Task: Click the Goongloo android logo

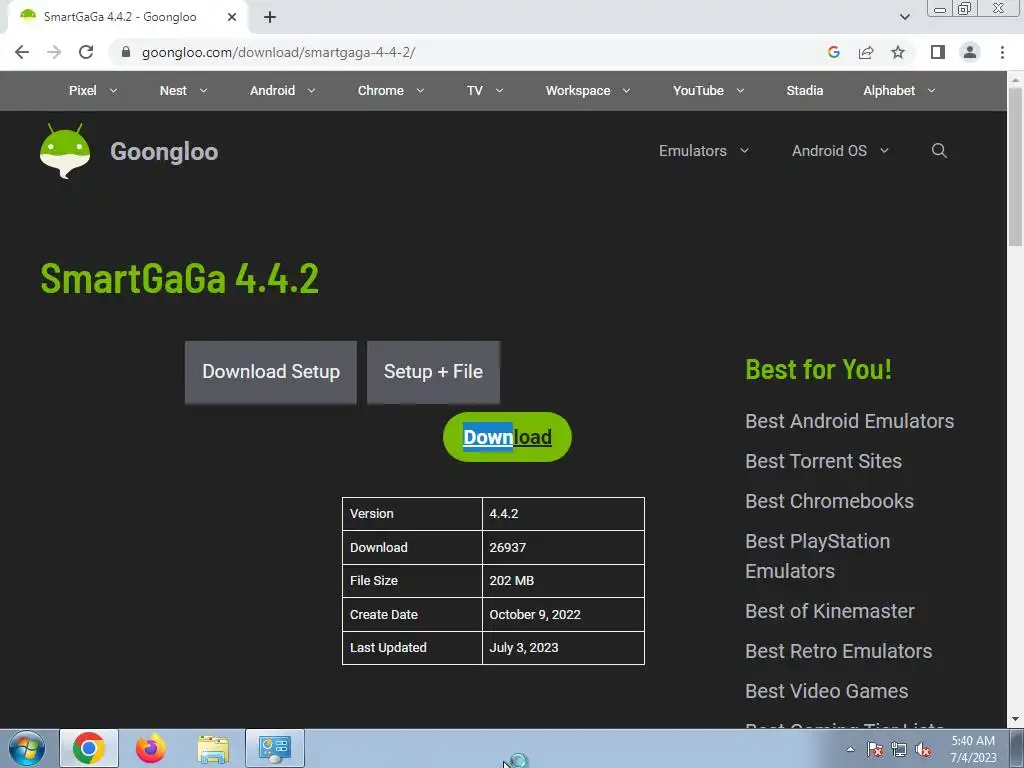Action: 65,151
